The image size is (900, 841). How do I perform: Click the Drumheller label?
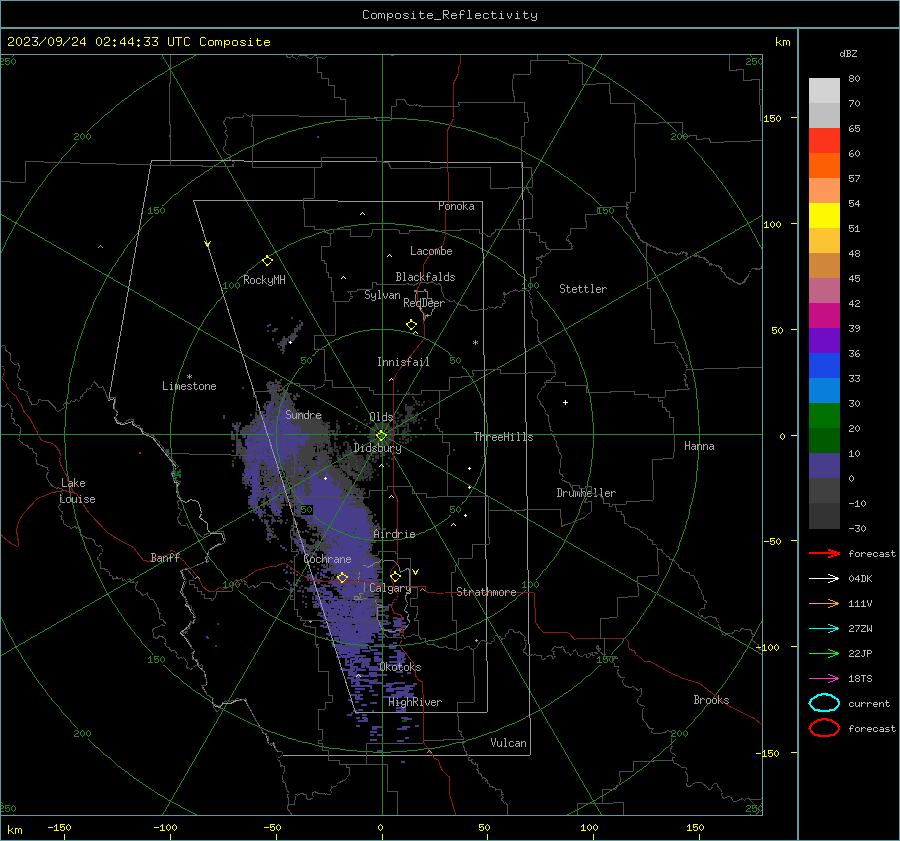pos(586,493)
